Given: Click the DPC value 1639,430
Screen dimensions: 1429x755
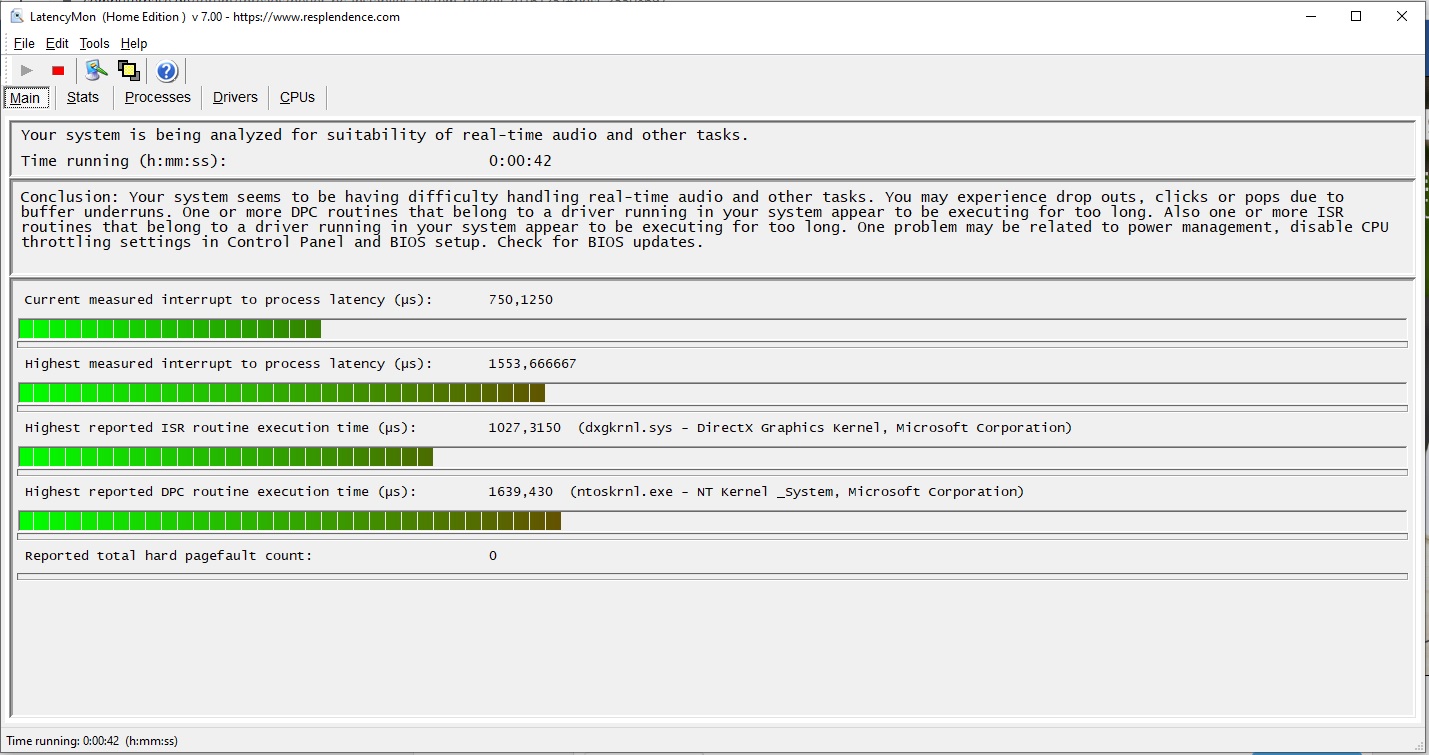Looking at the screenshot, I should tap(520, 492).
